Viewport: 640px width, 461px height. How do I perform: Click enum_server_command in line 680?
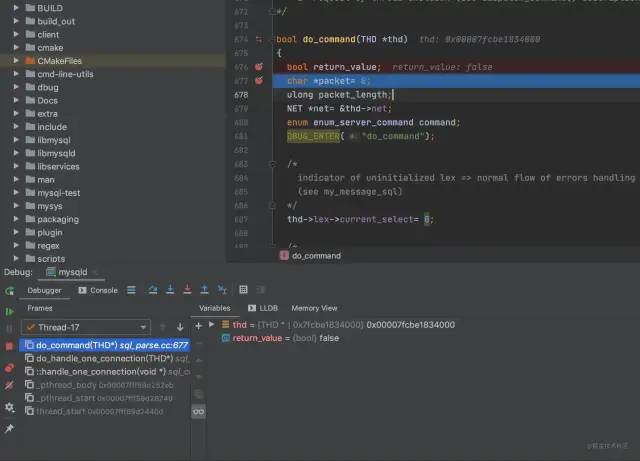(x=363, y=122)
